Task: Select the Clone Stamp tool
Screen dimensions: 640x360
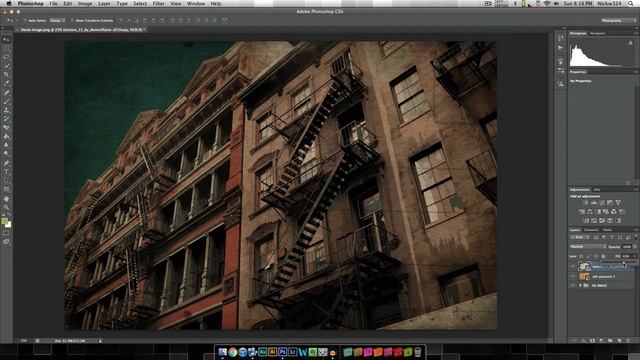Action: click(6, 110)
